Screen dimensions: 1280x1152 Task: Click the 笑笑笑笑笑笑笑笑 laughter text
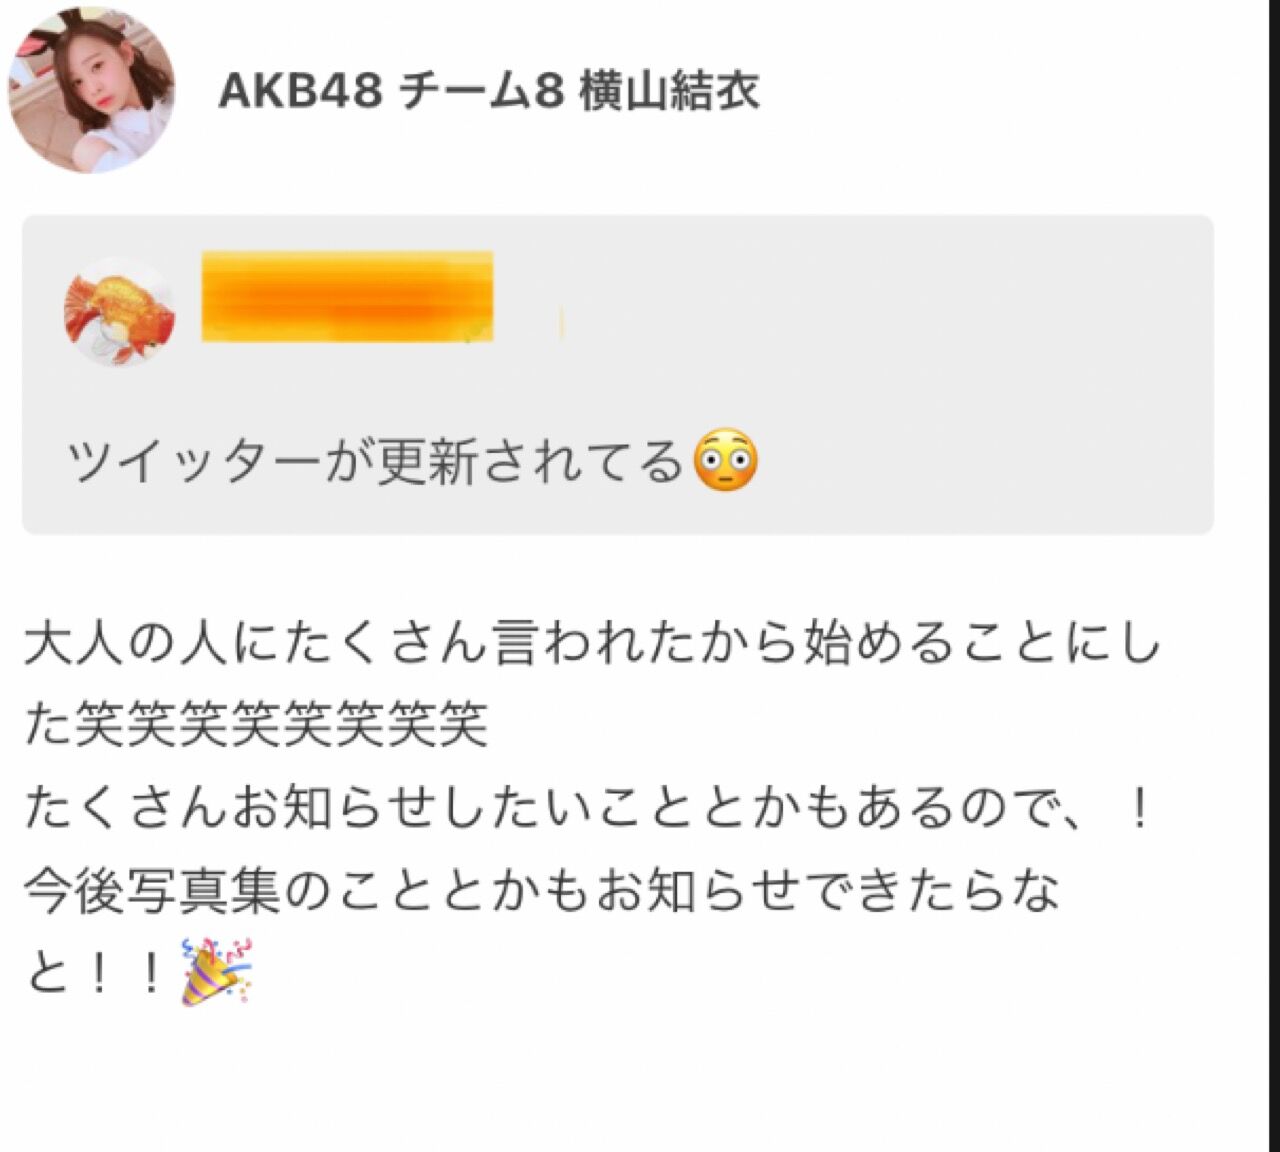click(x=281, y=725)
